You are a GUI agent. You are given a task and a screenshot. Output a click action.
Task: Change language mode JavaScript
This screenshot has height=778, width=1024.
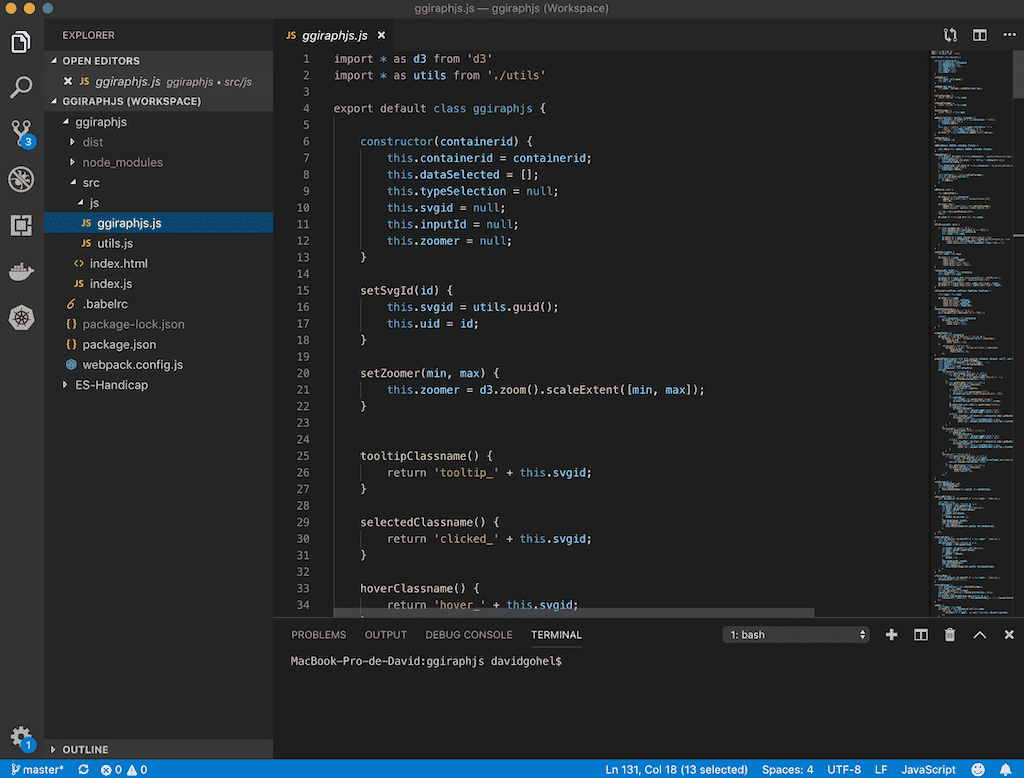[928, 770]
